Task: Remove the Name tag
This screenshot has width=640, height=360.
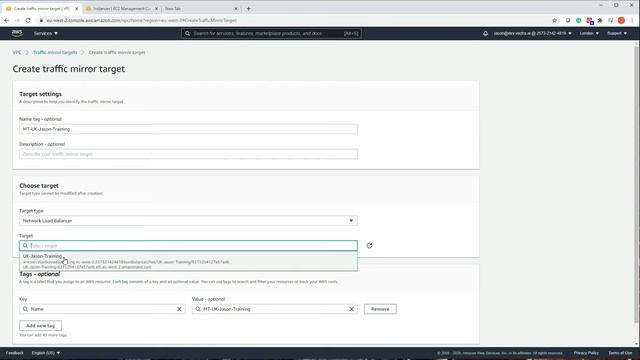Action: coord(380,309)
